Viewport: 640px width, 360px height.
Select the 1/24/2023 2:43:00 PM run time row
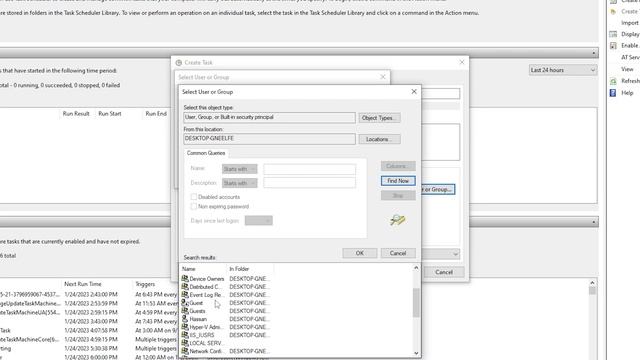click(91, 294)
